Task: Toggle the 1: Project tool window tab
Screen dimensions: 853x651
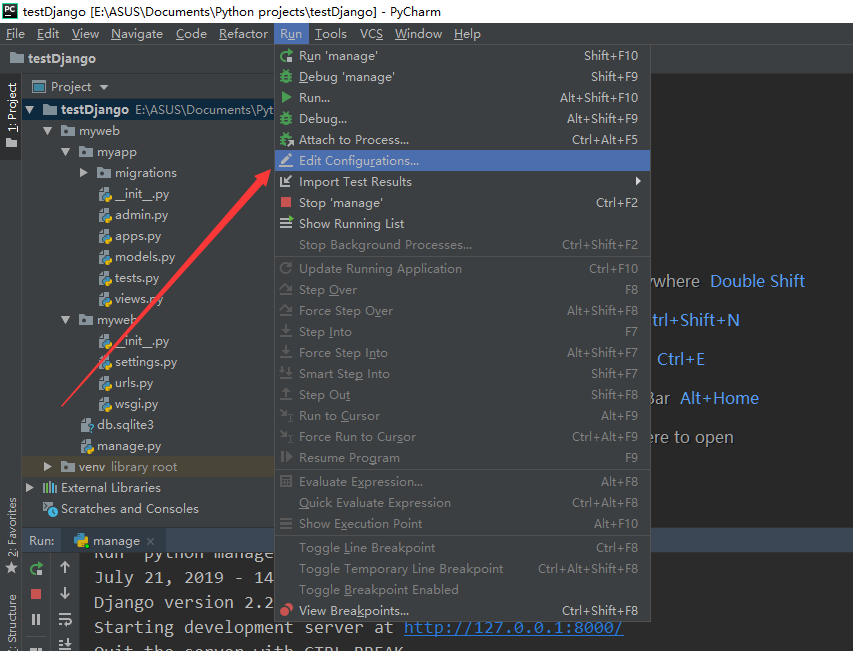Action: (x=11, y=116)
